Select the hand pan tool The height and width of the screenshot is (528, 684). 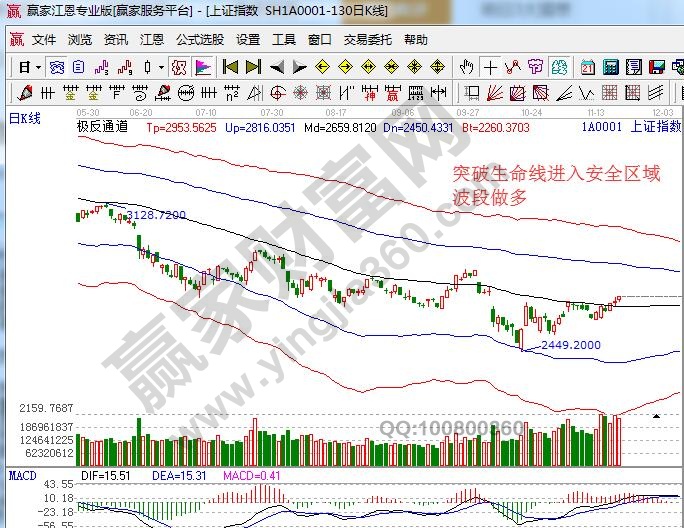pyautogui.click(x=466, y=67)
